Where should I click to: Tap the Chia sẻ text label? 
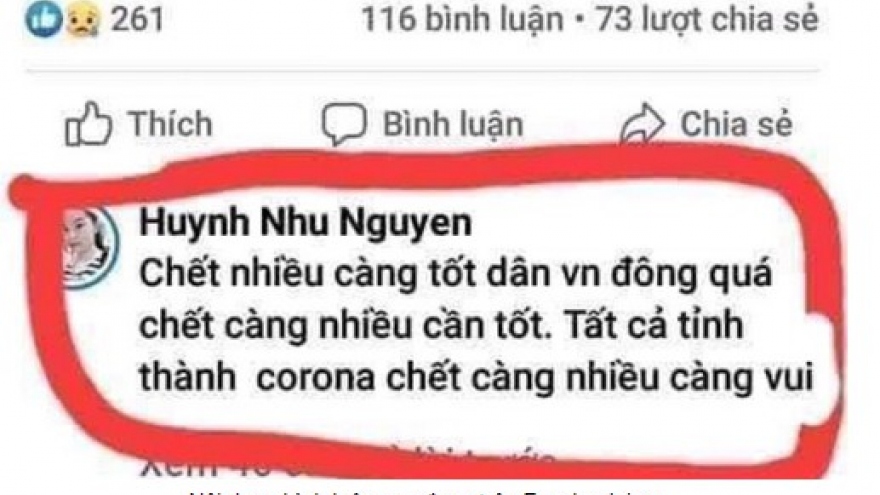click(x=736, y=124)
